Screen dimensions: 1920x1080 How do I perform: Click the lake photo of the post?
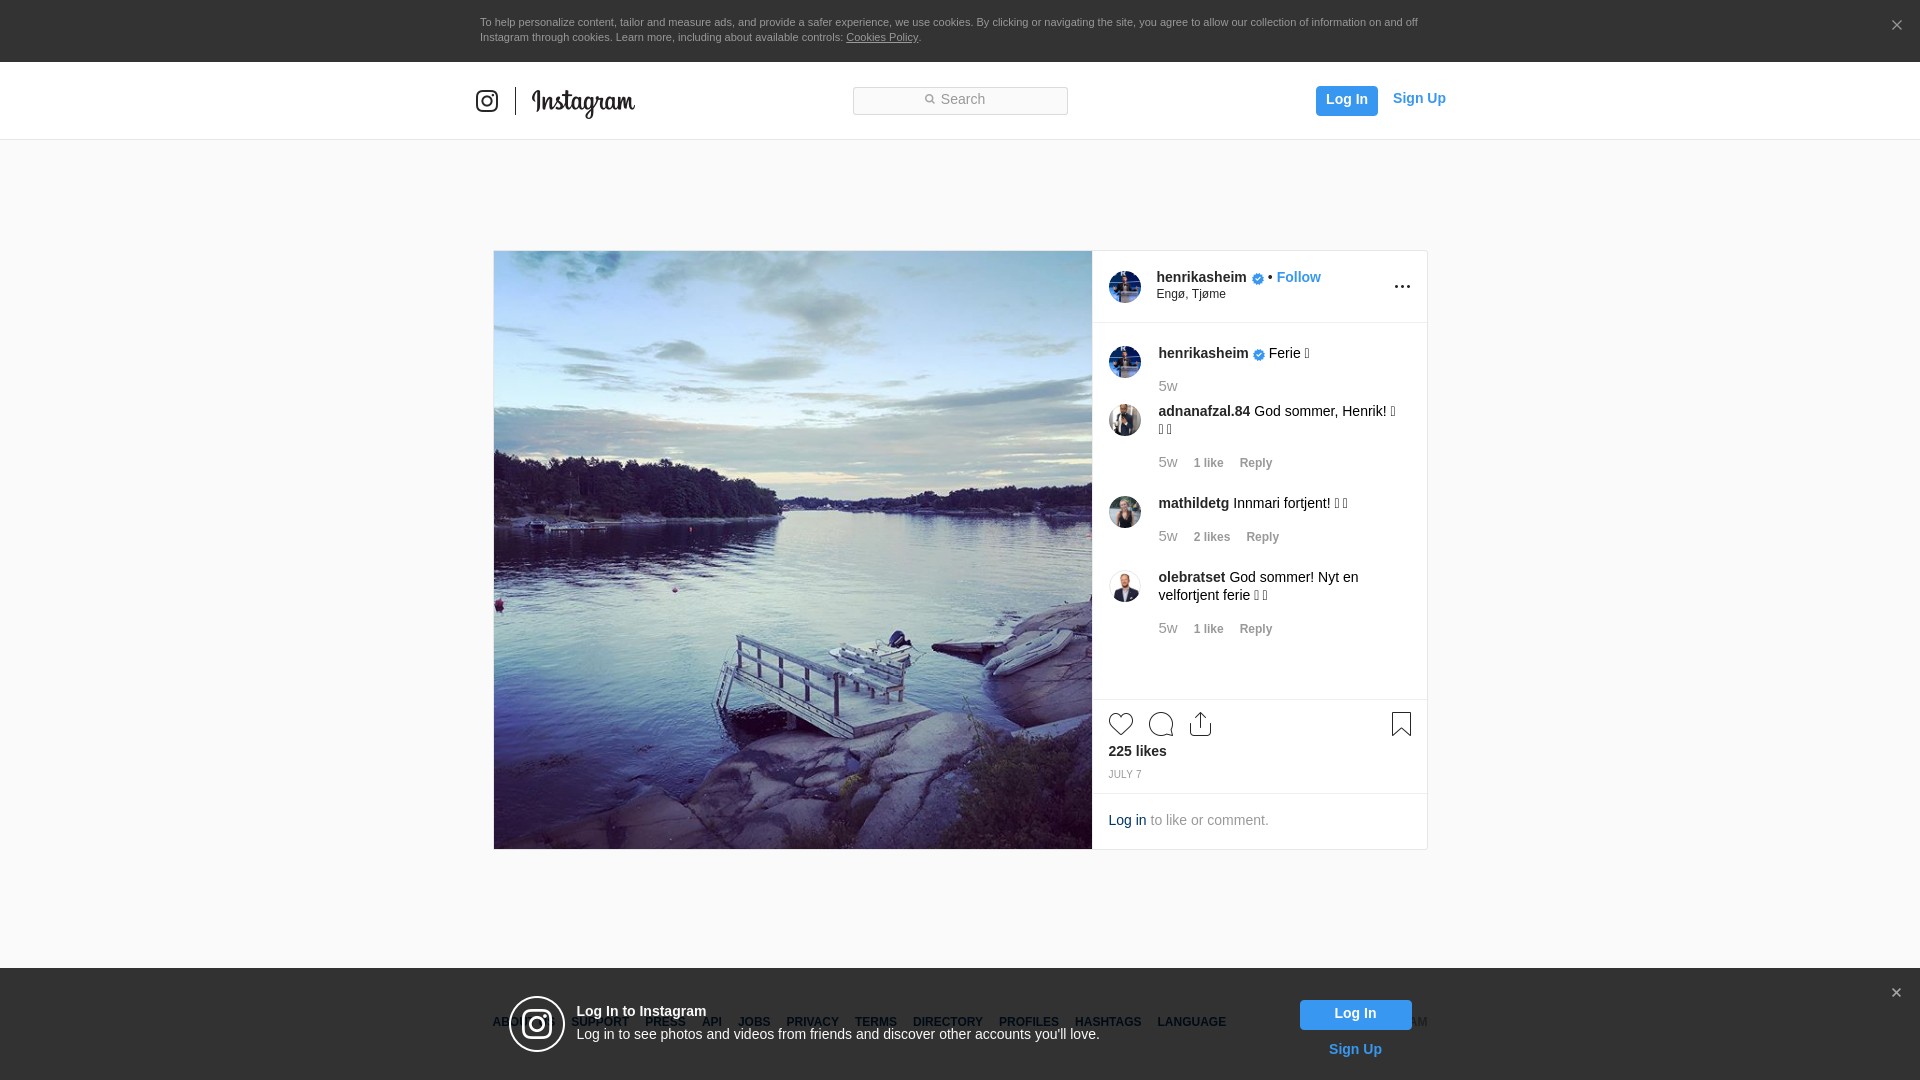(793, 550)
